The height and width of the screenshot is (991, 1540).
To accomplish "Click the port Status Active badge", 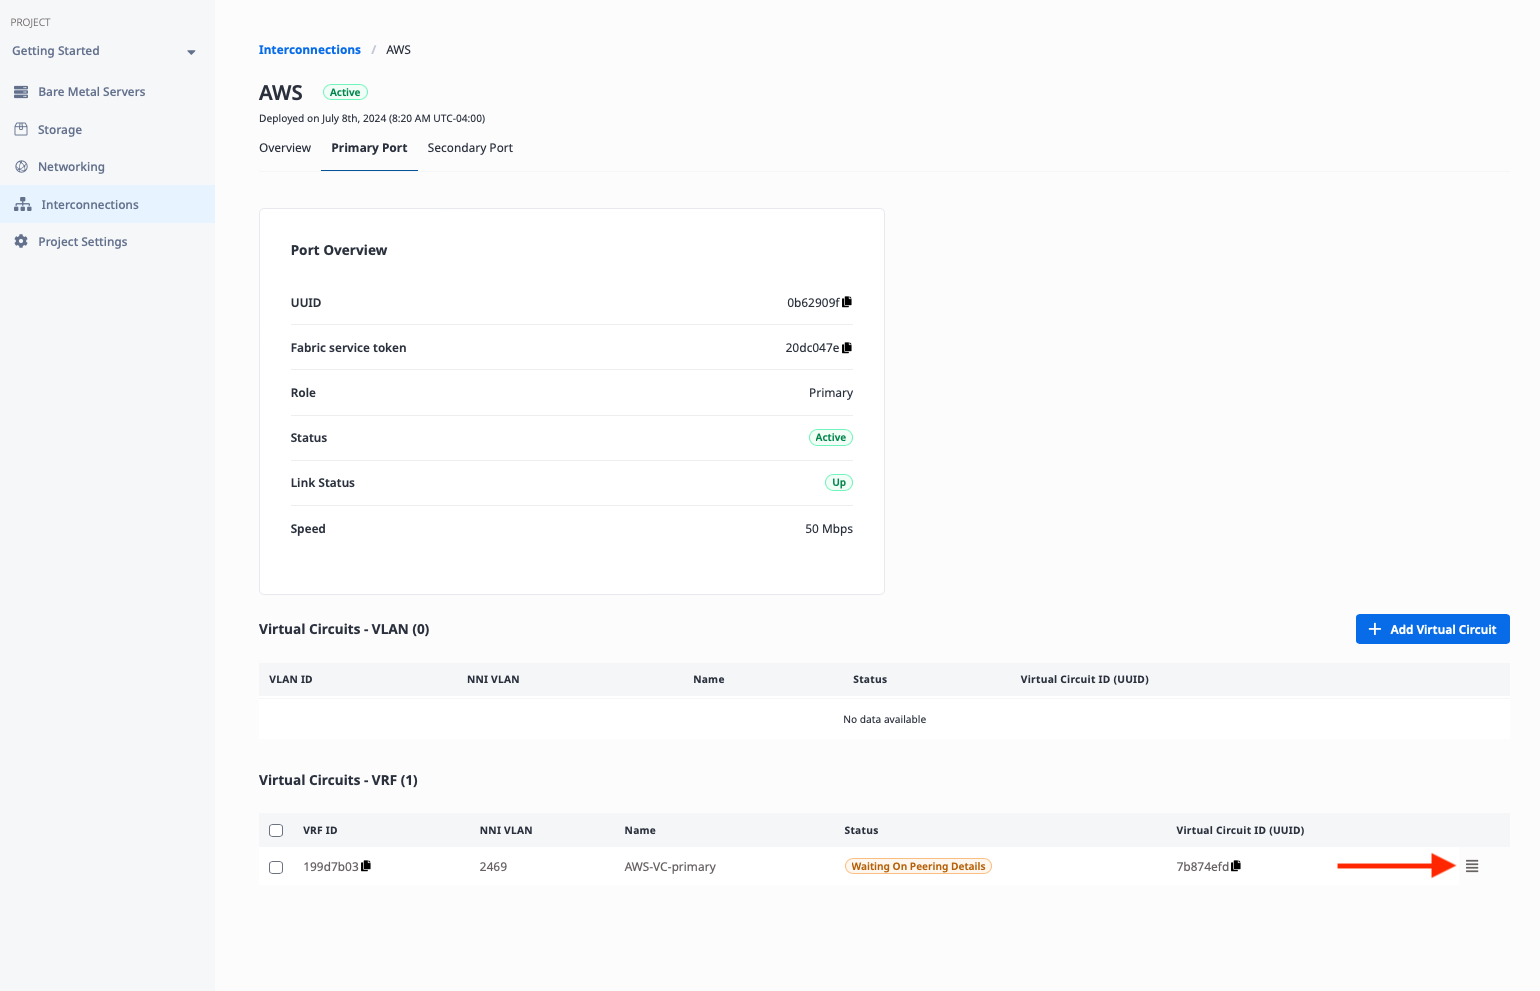I will click(x=830, y=437).
